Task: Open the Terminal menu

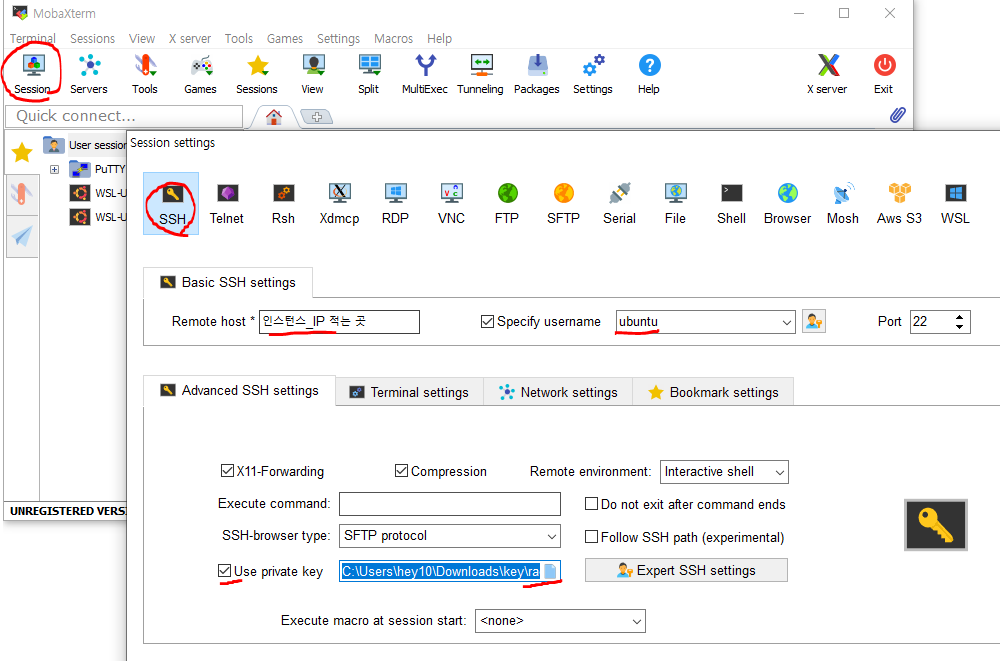Action: (x=33, y=38)
